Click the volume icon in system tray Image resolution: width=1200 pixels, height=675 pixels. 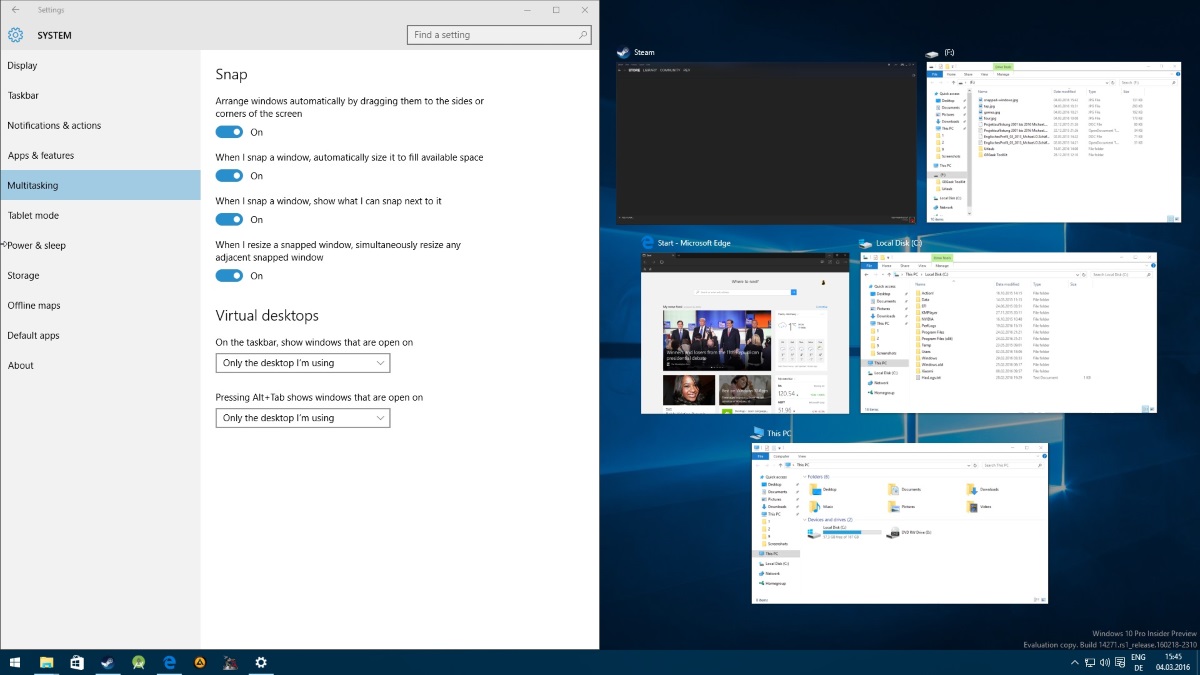pyautogui.click(x=1104, y=662)
